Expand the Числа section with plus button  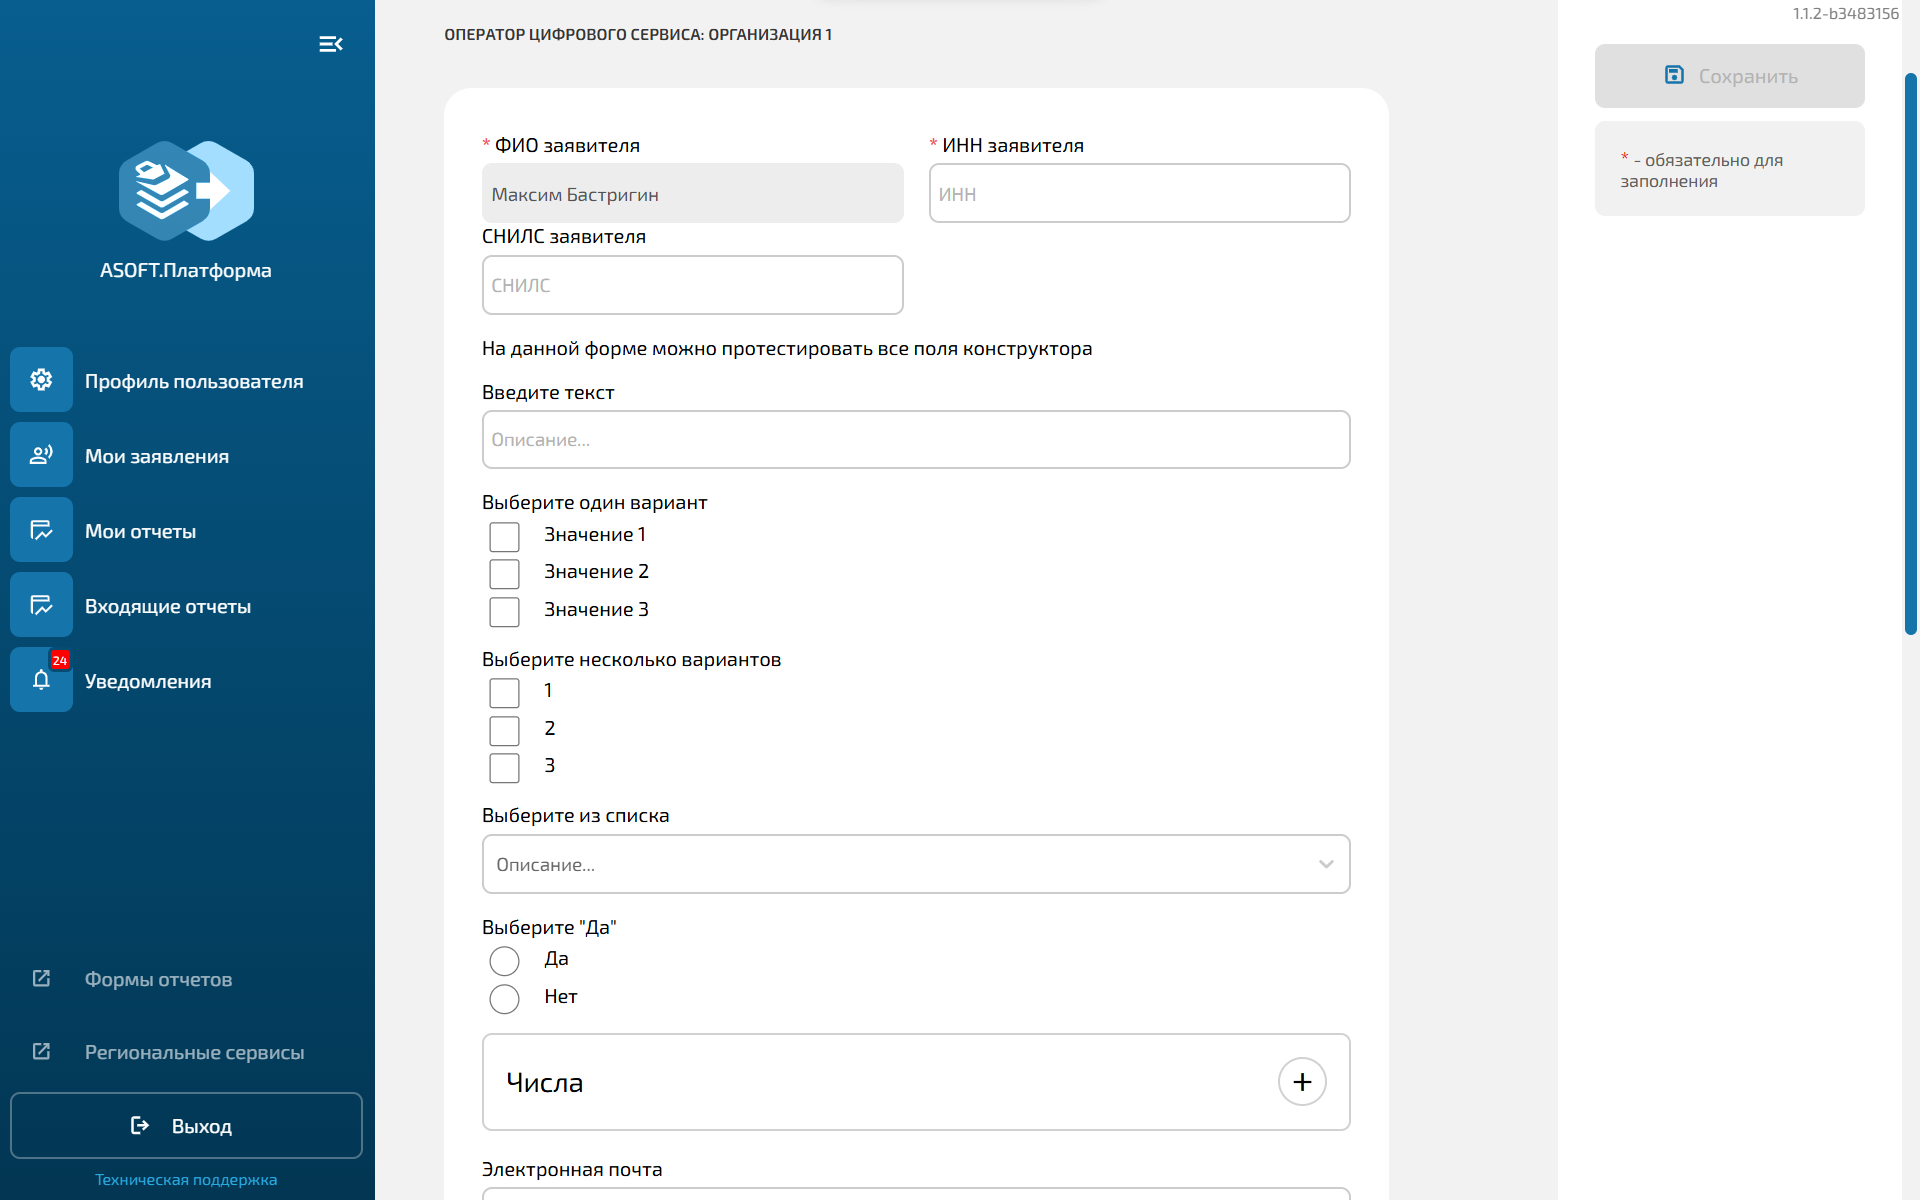1301,1082
